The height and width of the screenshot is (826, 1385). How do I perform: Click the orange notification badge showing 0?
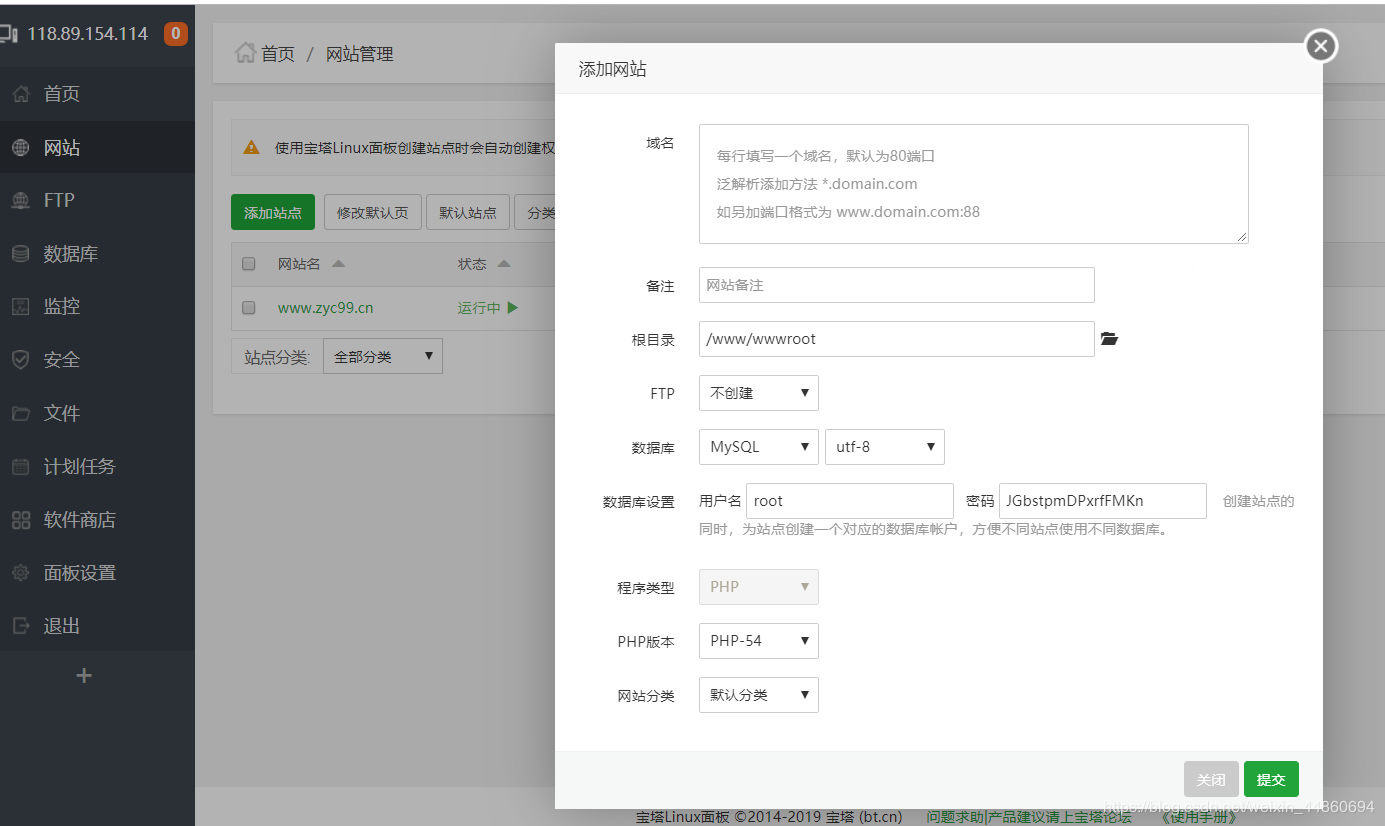[x=175, y=34]
